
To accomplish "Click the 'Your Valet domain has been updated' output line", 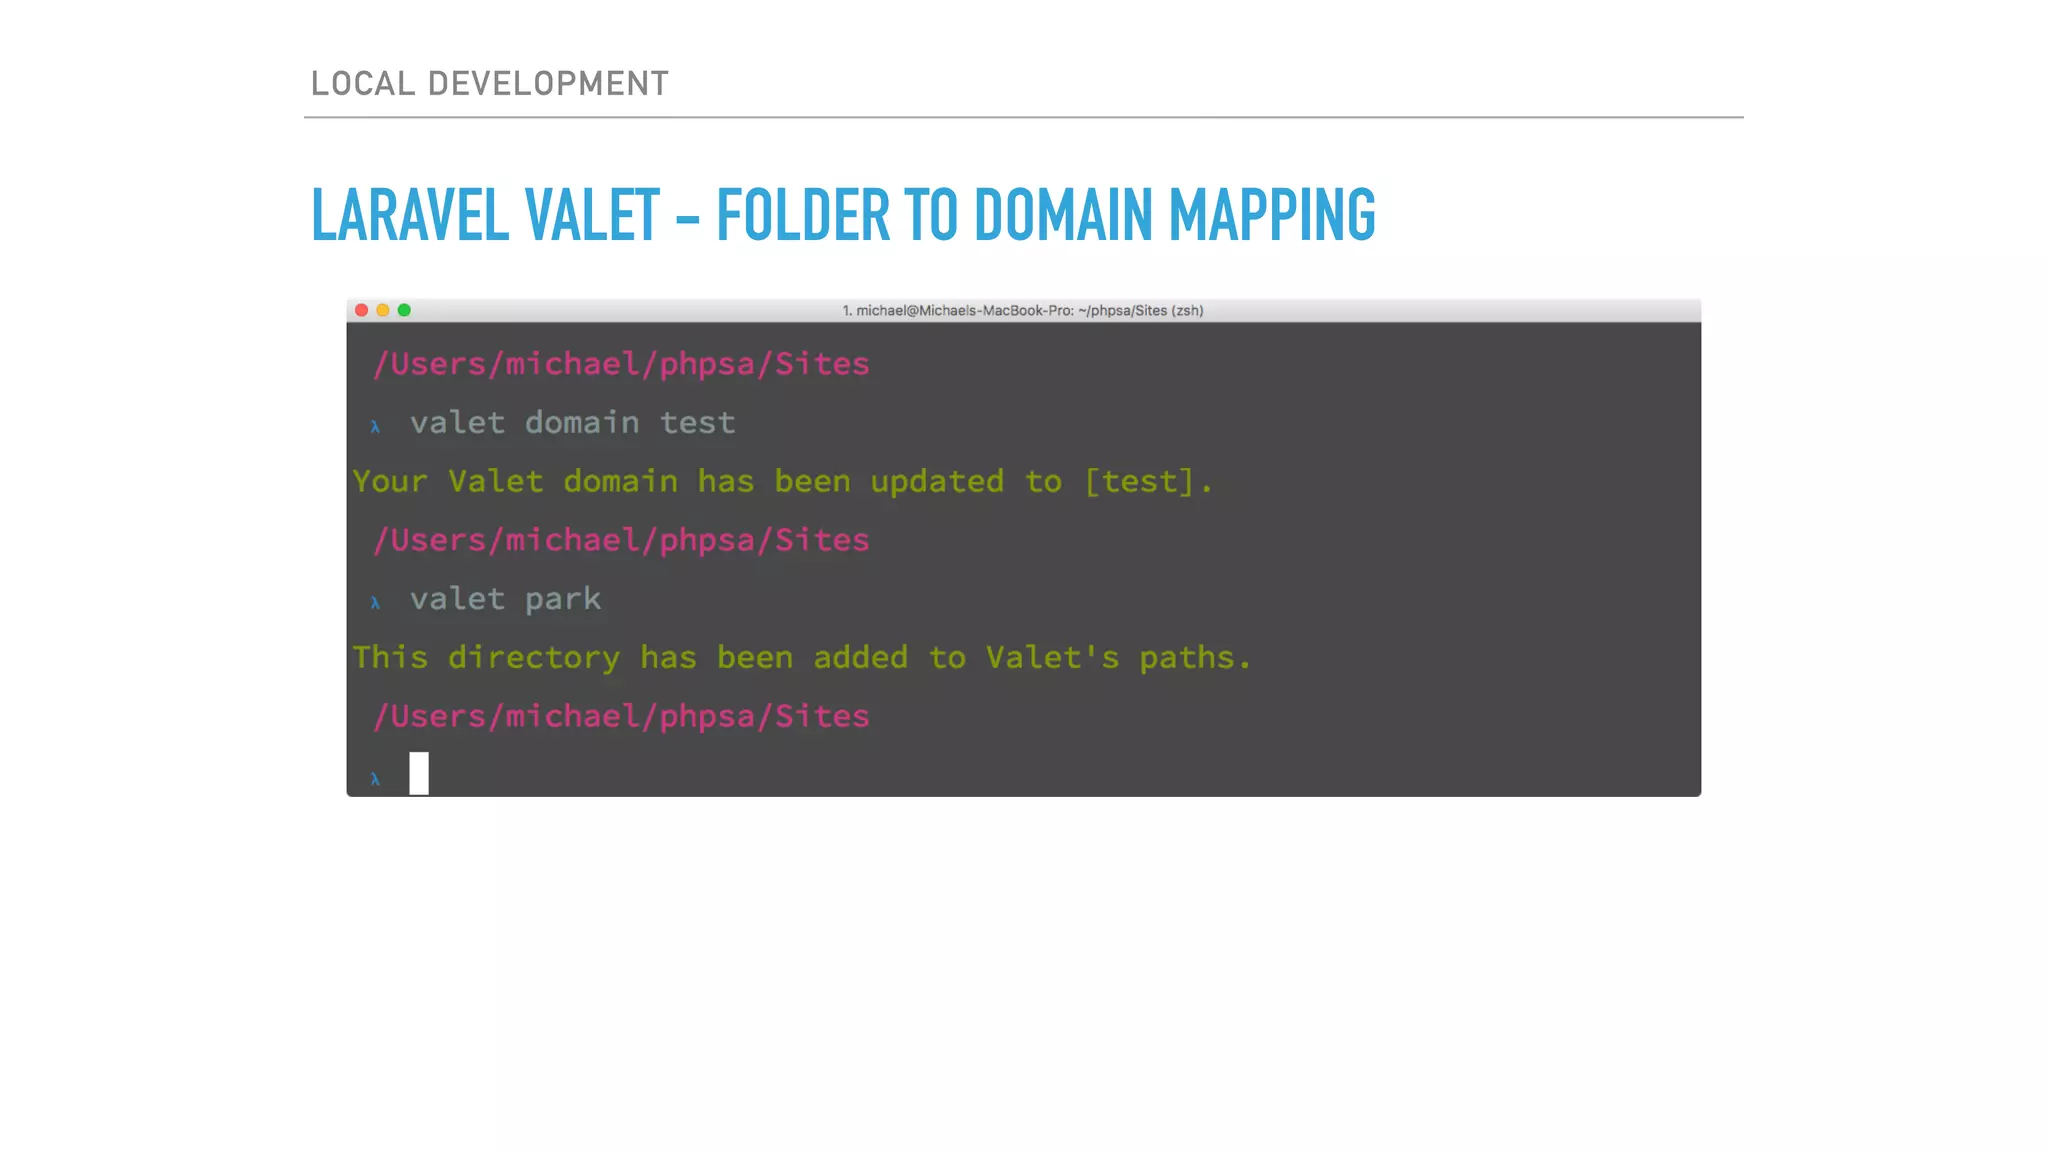I will (783, 481).
